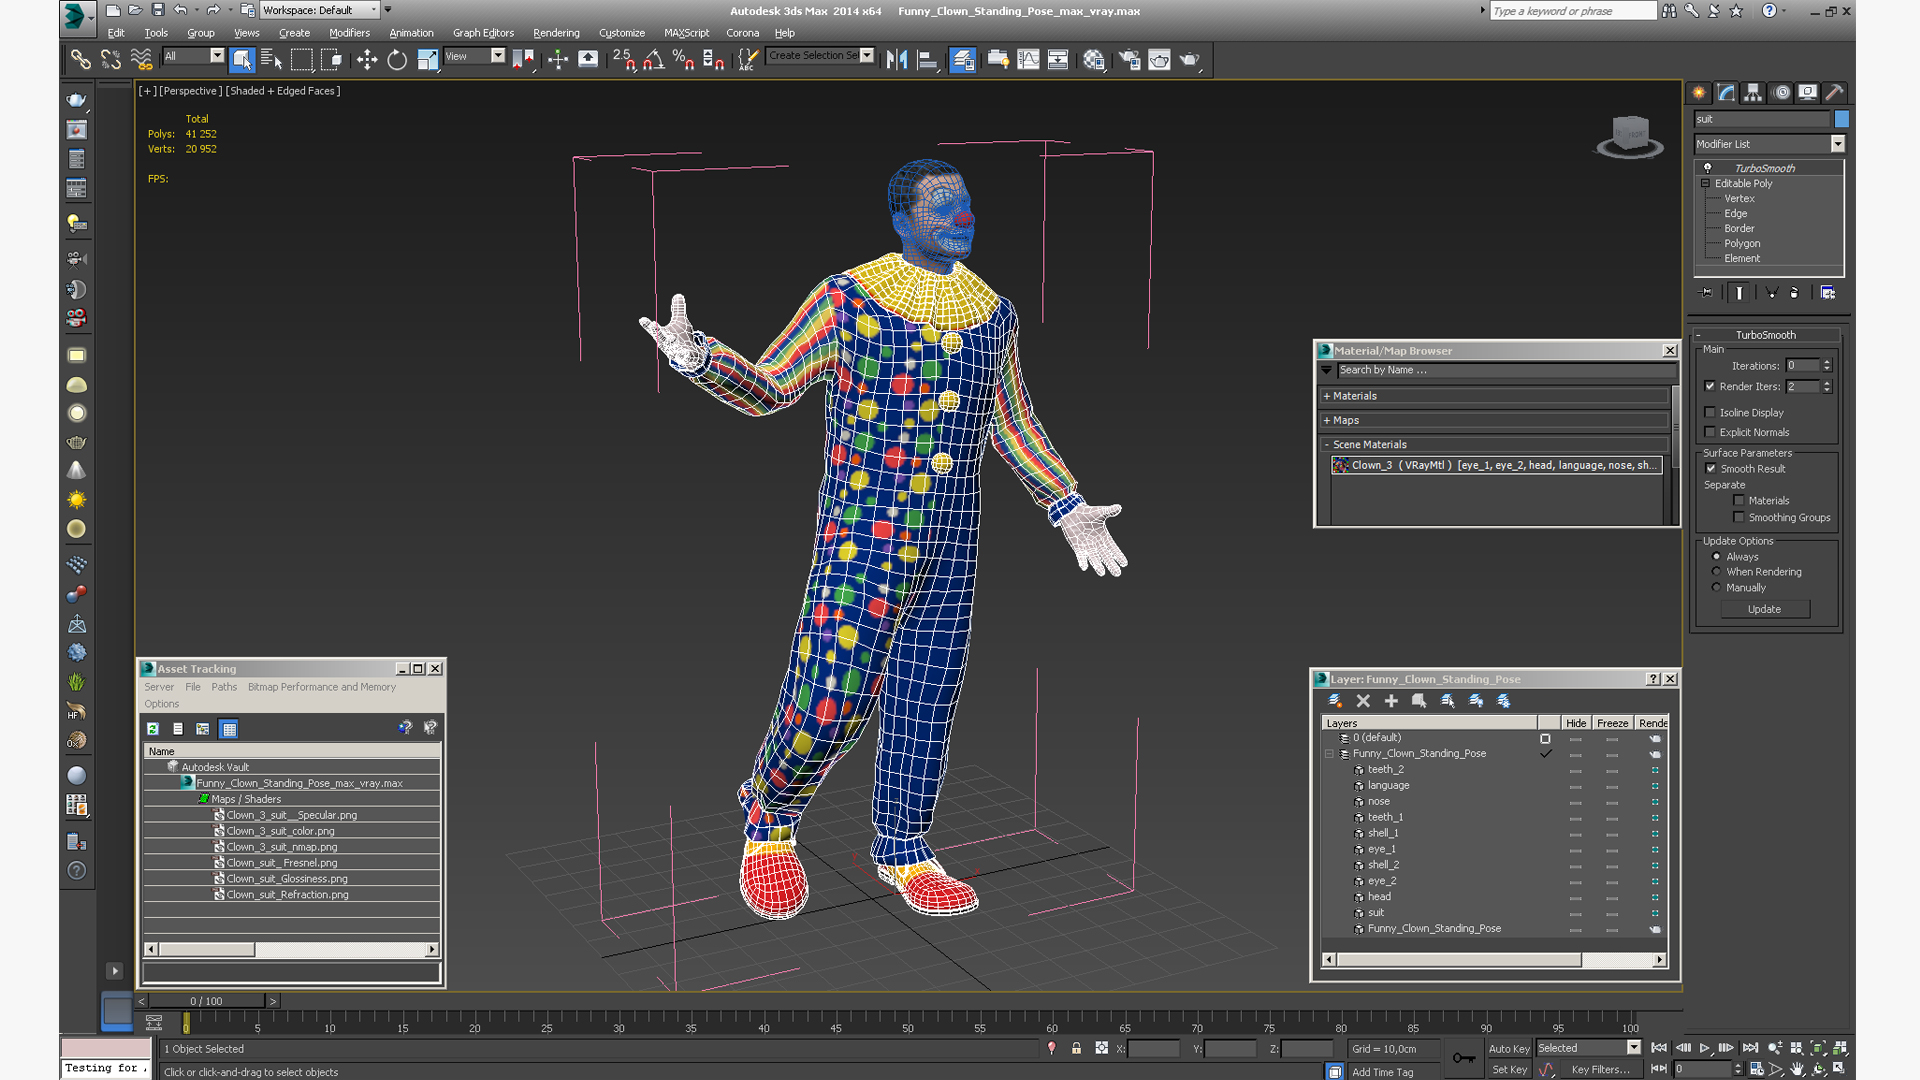This screenshot has height=1080, width=1920.
Task: Open the Key Filters dialog
Action: (1600, 1069)
